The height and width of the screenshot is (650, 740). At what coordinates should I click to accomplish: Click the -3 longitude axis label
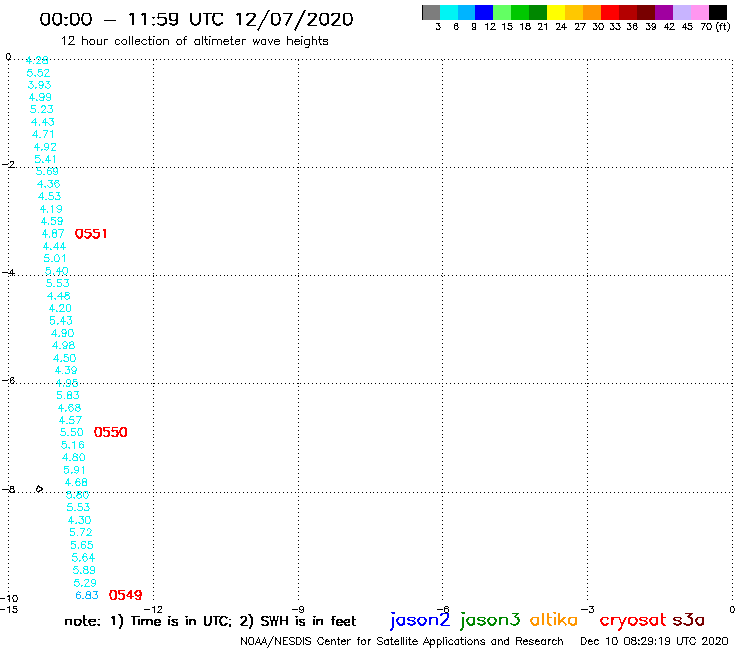[588, 609]
